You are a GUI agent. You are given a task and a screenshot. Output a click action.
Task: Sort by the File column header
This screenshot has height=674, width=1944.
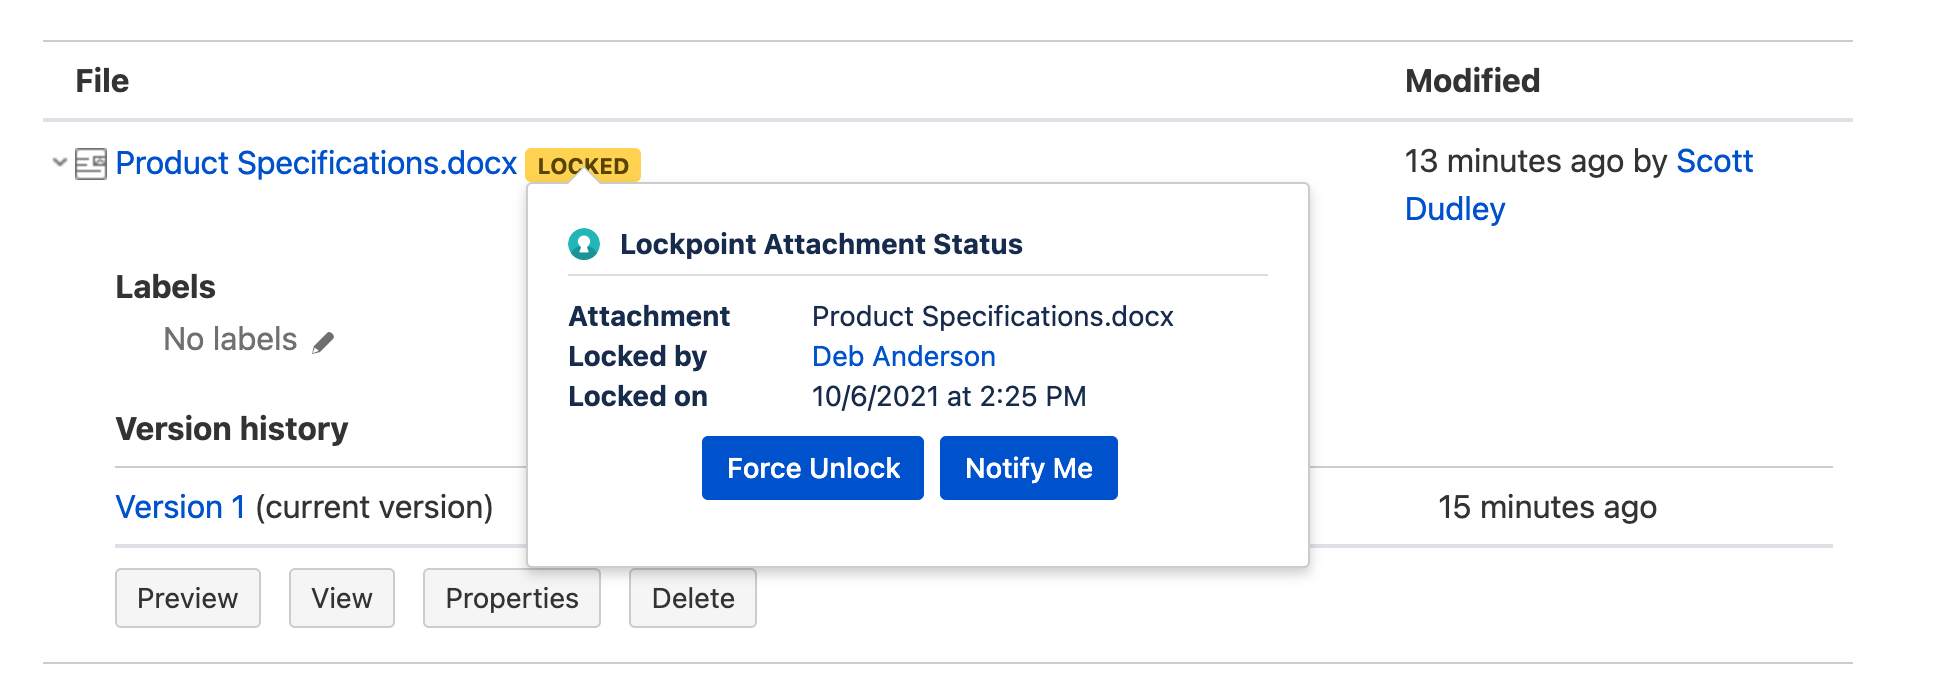pyautogui.click(x=102, y=81)
